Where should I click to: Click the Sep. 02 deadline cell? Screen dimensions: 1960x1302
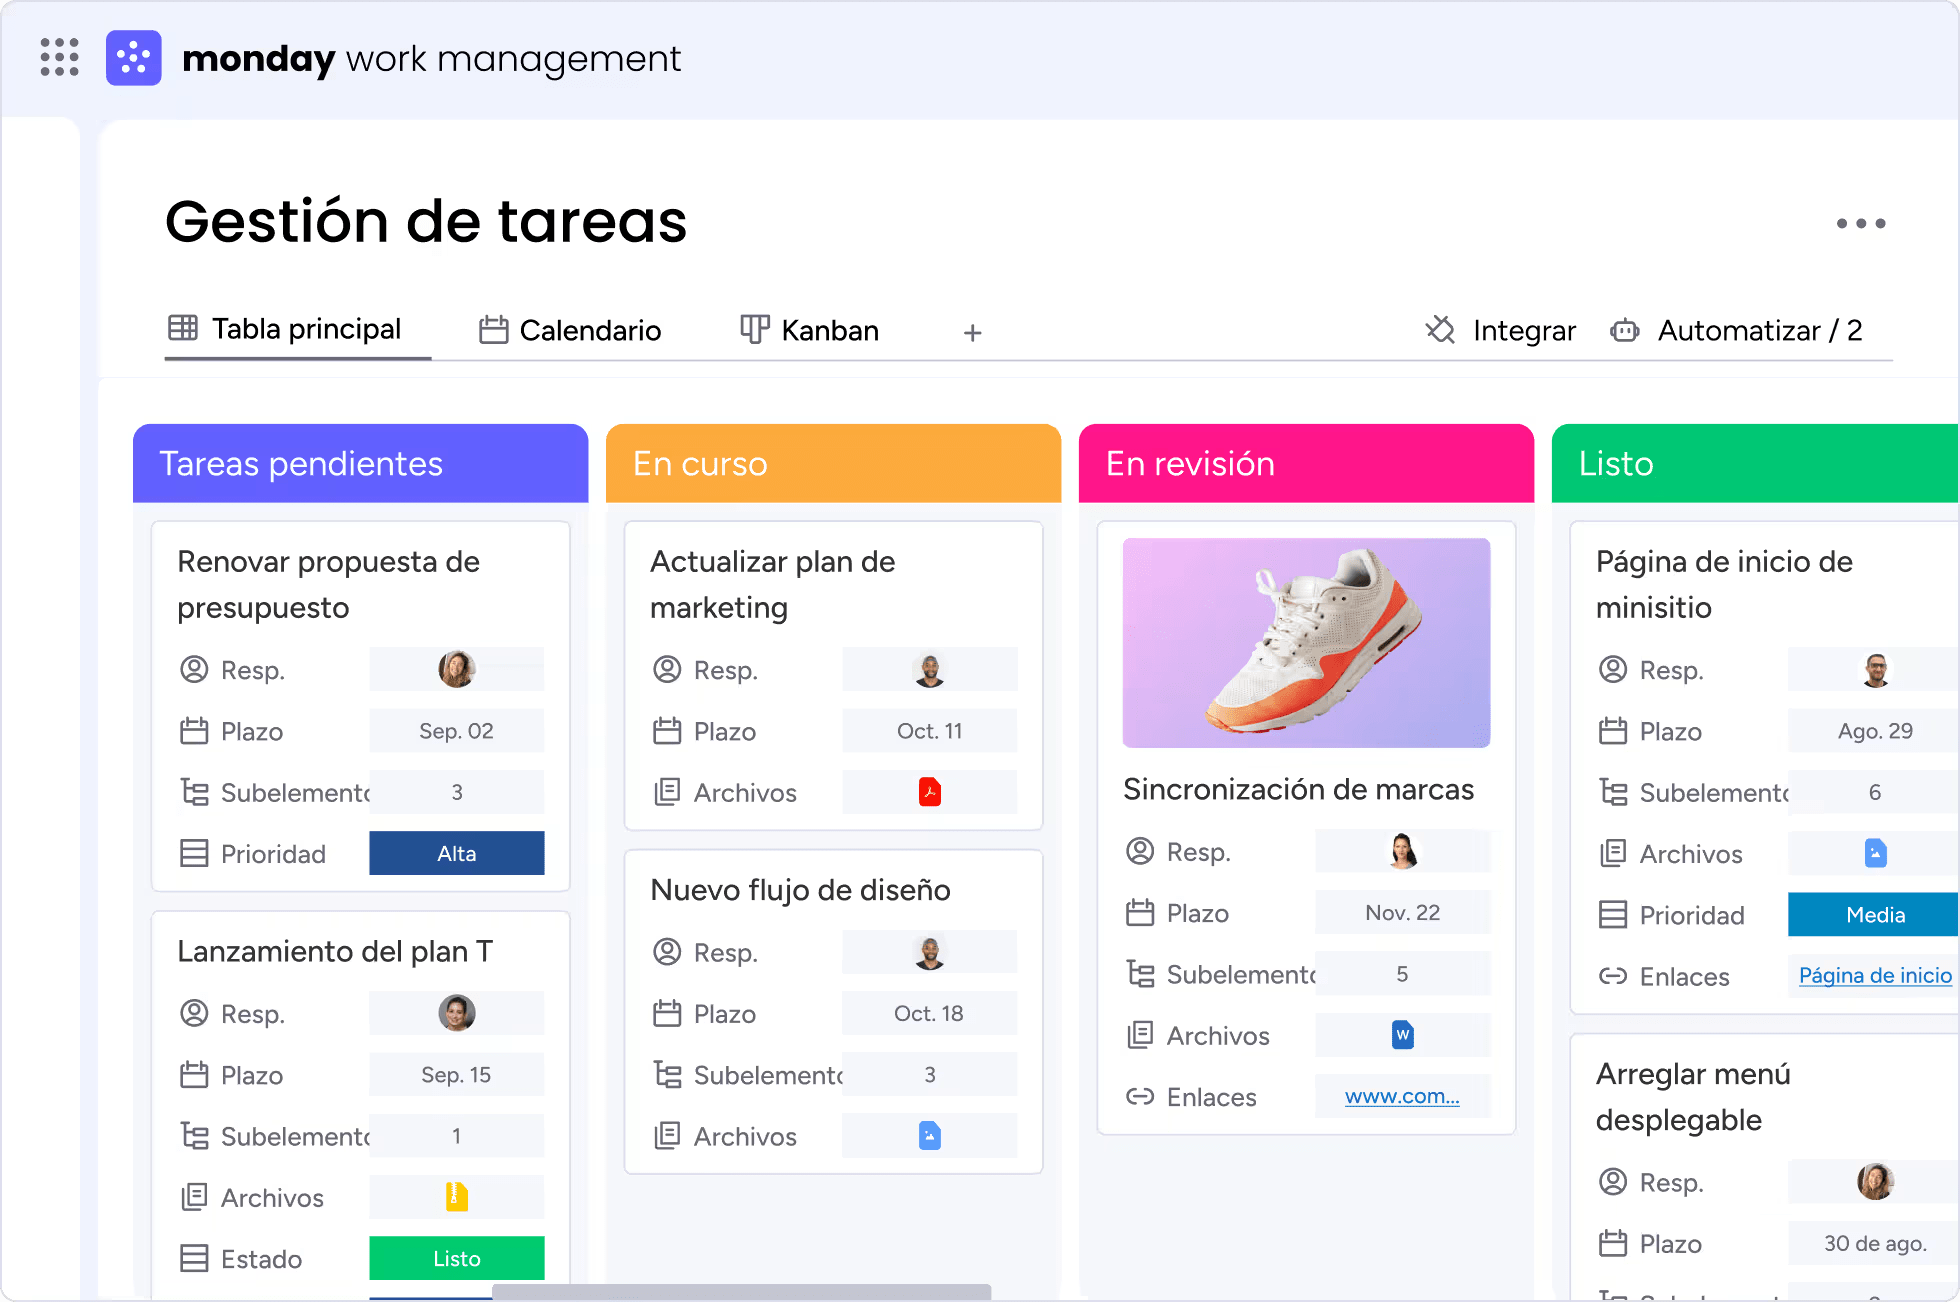point(456,731)
